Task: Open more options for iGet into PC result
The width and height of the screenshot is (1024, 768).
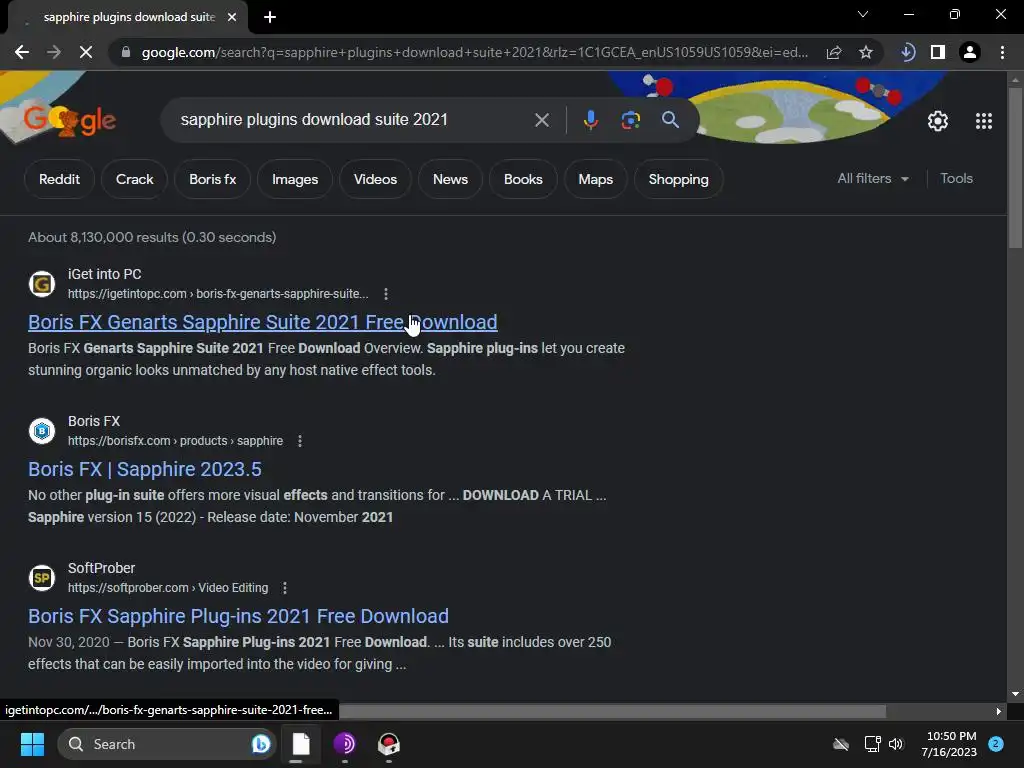Action: [386, 294]
